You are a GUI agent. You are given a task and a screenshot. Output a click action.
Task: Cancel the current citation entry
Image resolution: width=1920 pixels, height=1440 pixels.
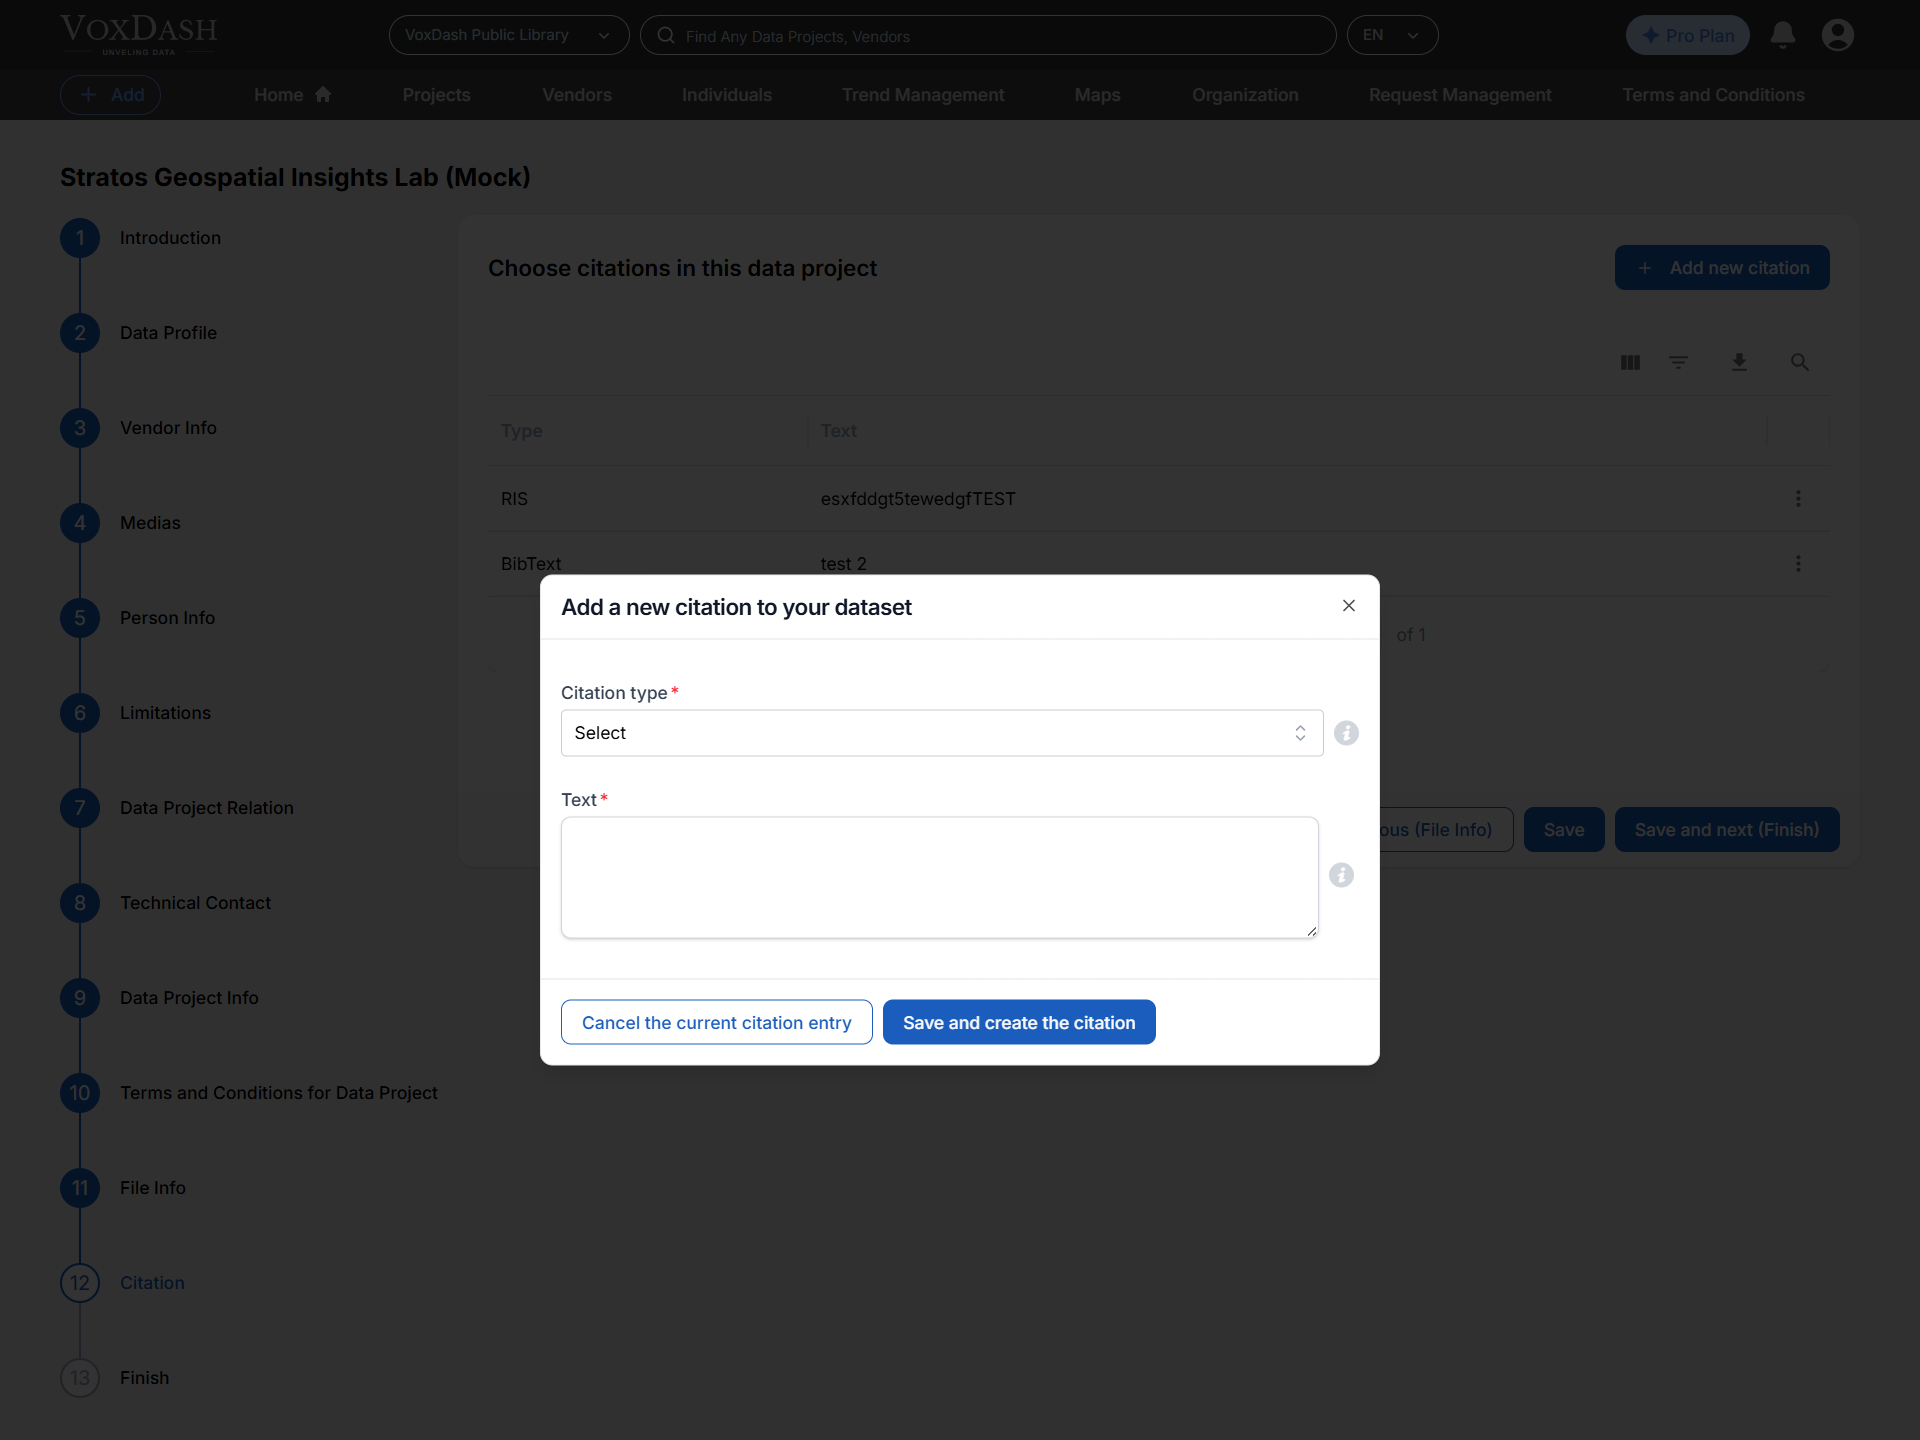click(716, 1022)
